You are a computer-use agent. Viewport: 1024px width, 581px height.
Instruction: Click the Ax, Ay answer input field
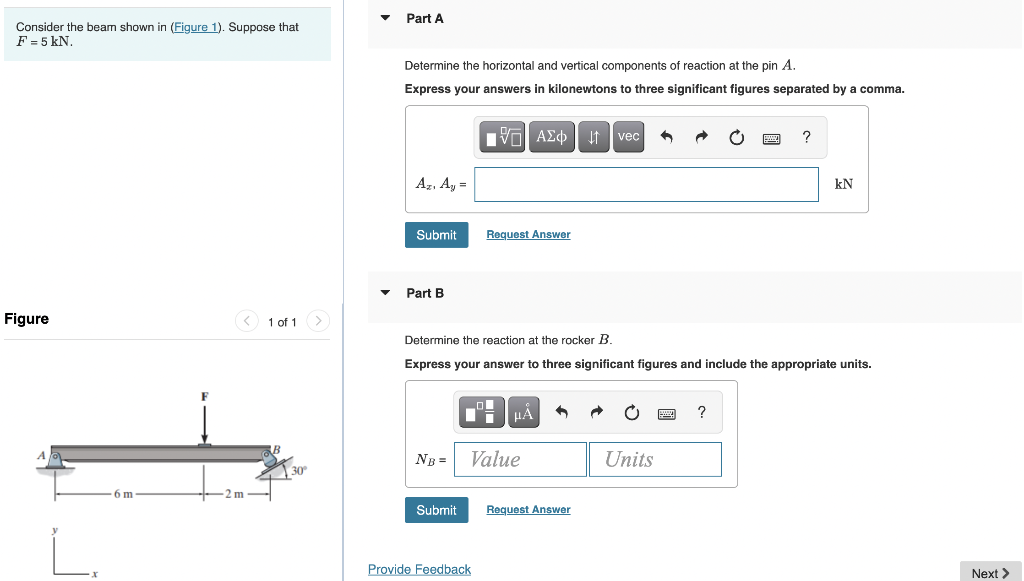coord(646,184)
